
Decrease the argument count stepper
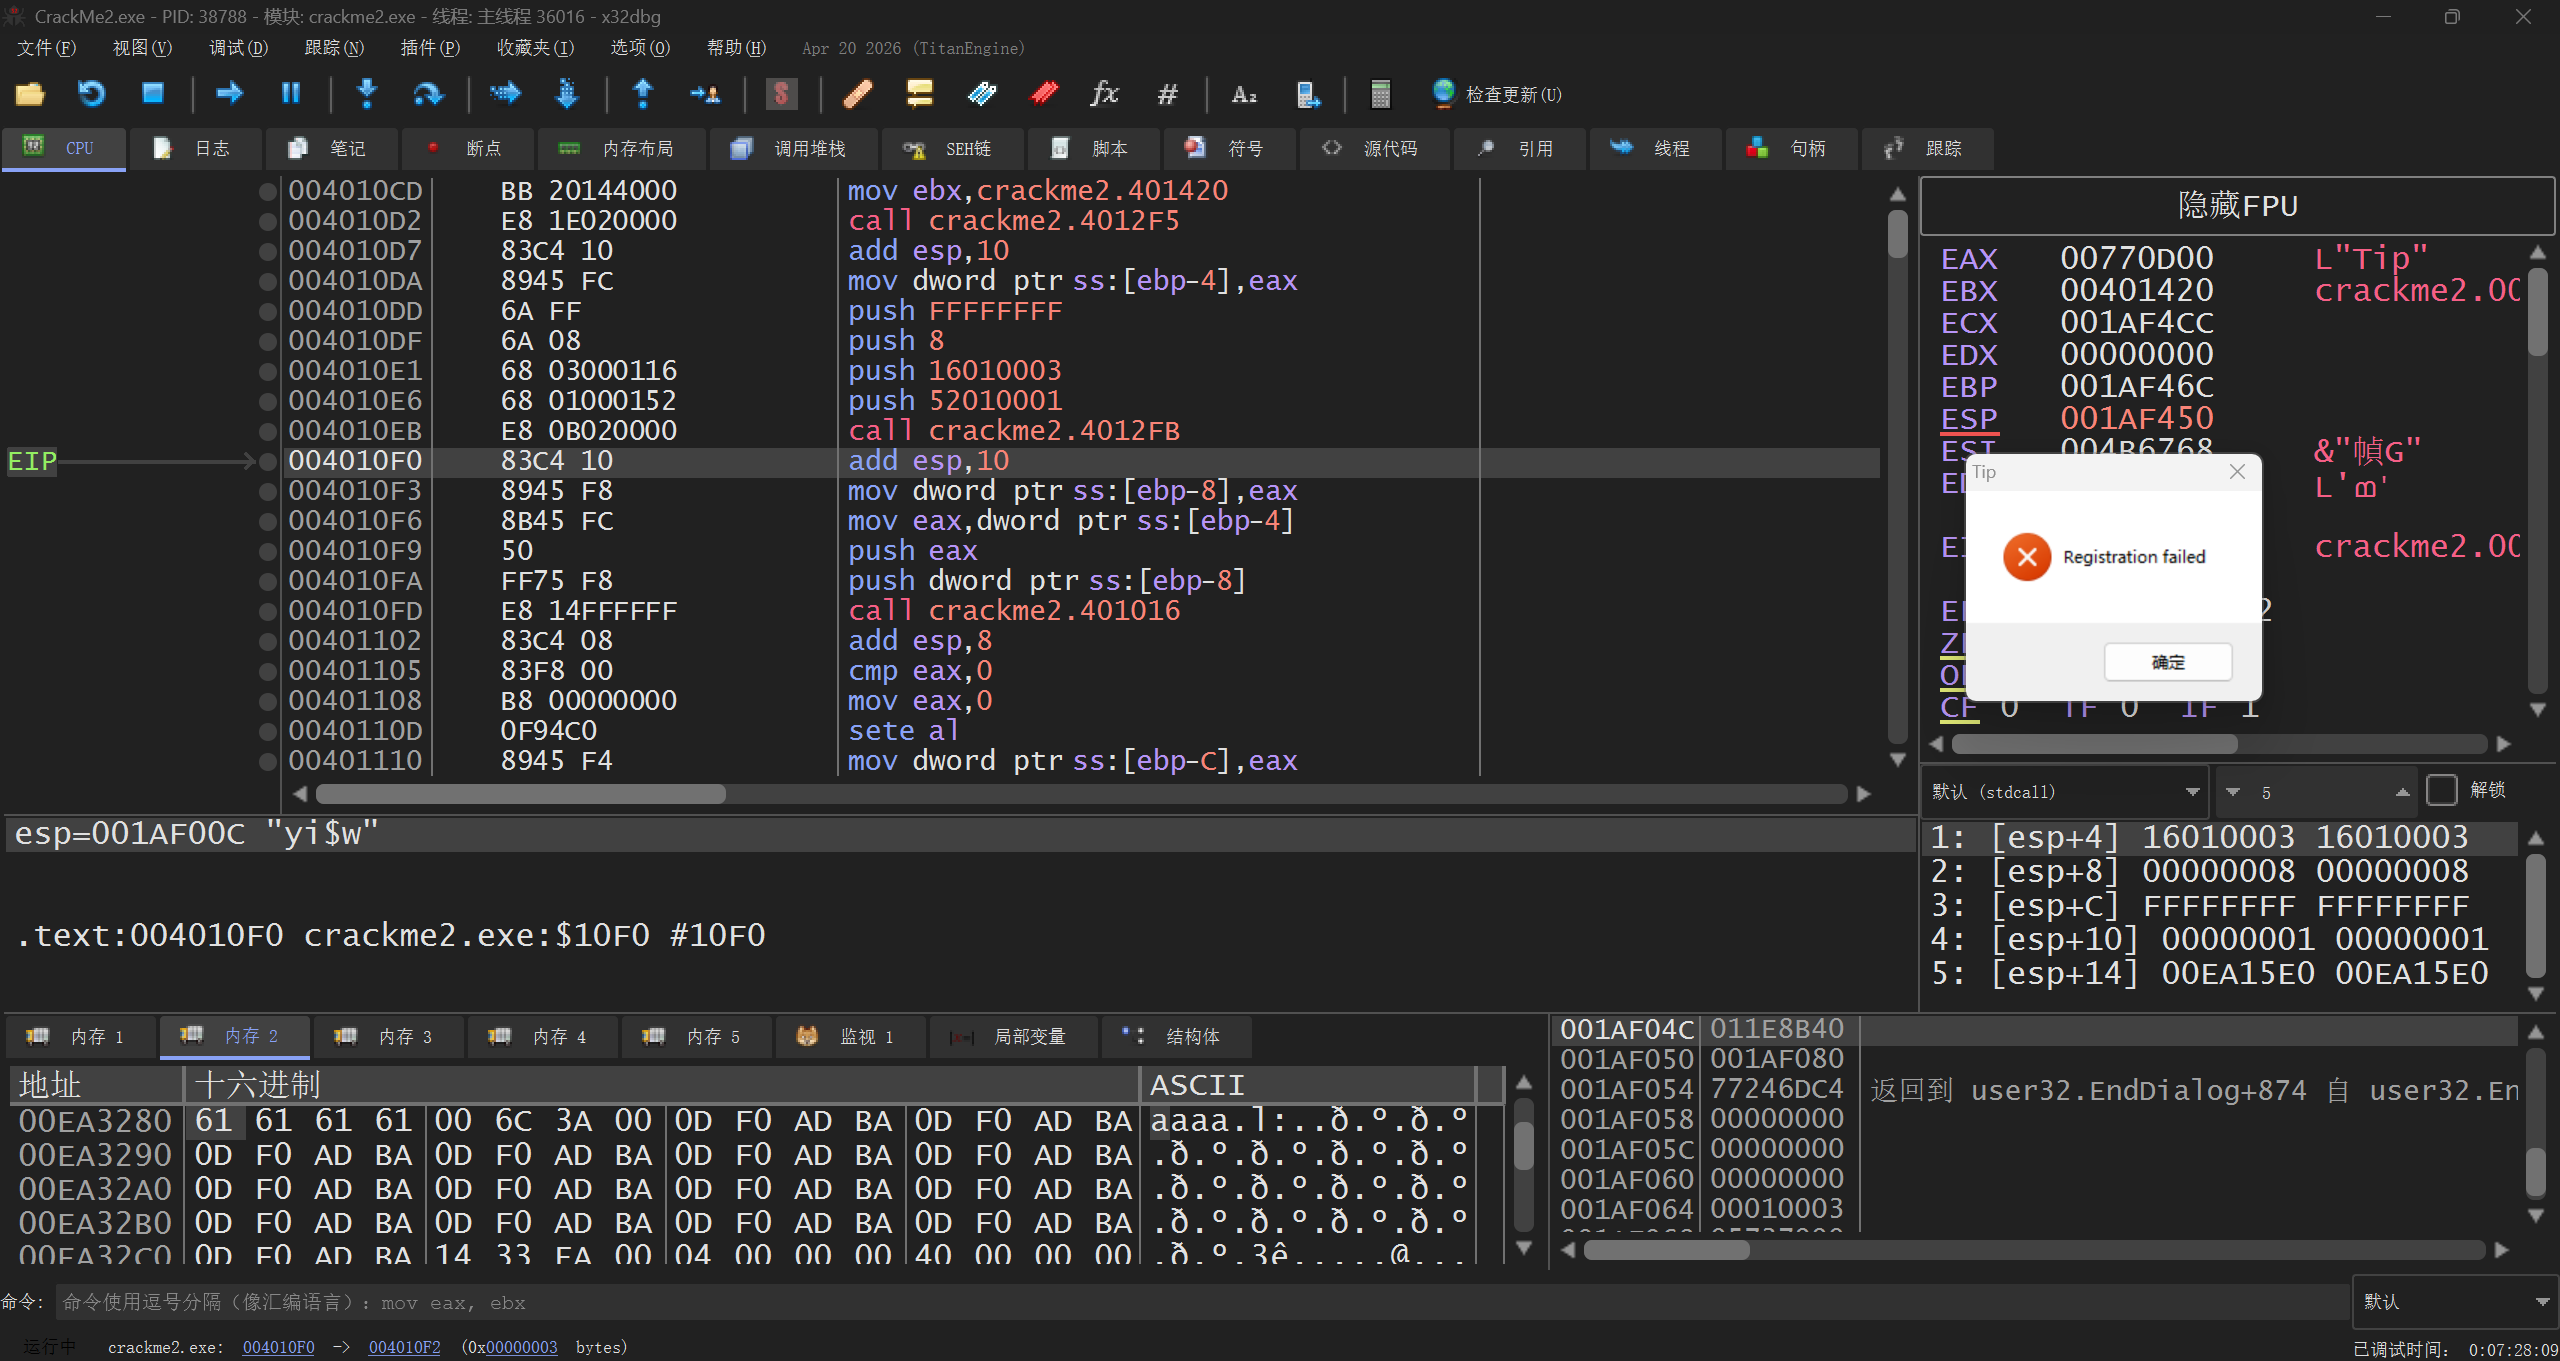(x=2233, y=792)
